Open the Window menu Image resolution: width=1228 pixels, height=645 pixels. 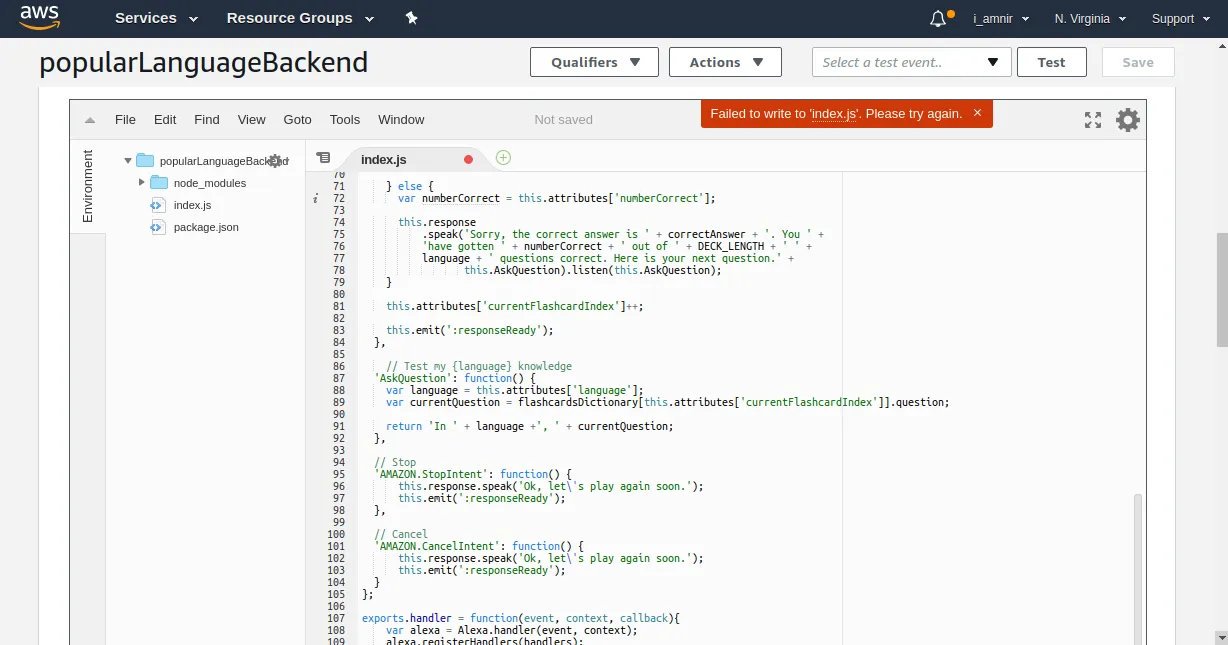click(401, 120)
